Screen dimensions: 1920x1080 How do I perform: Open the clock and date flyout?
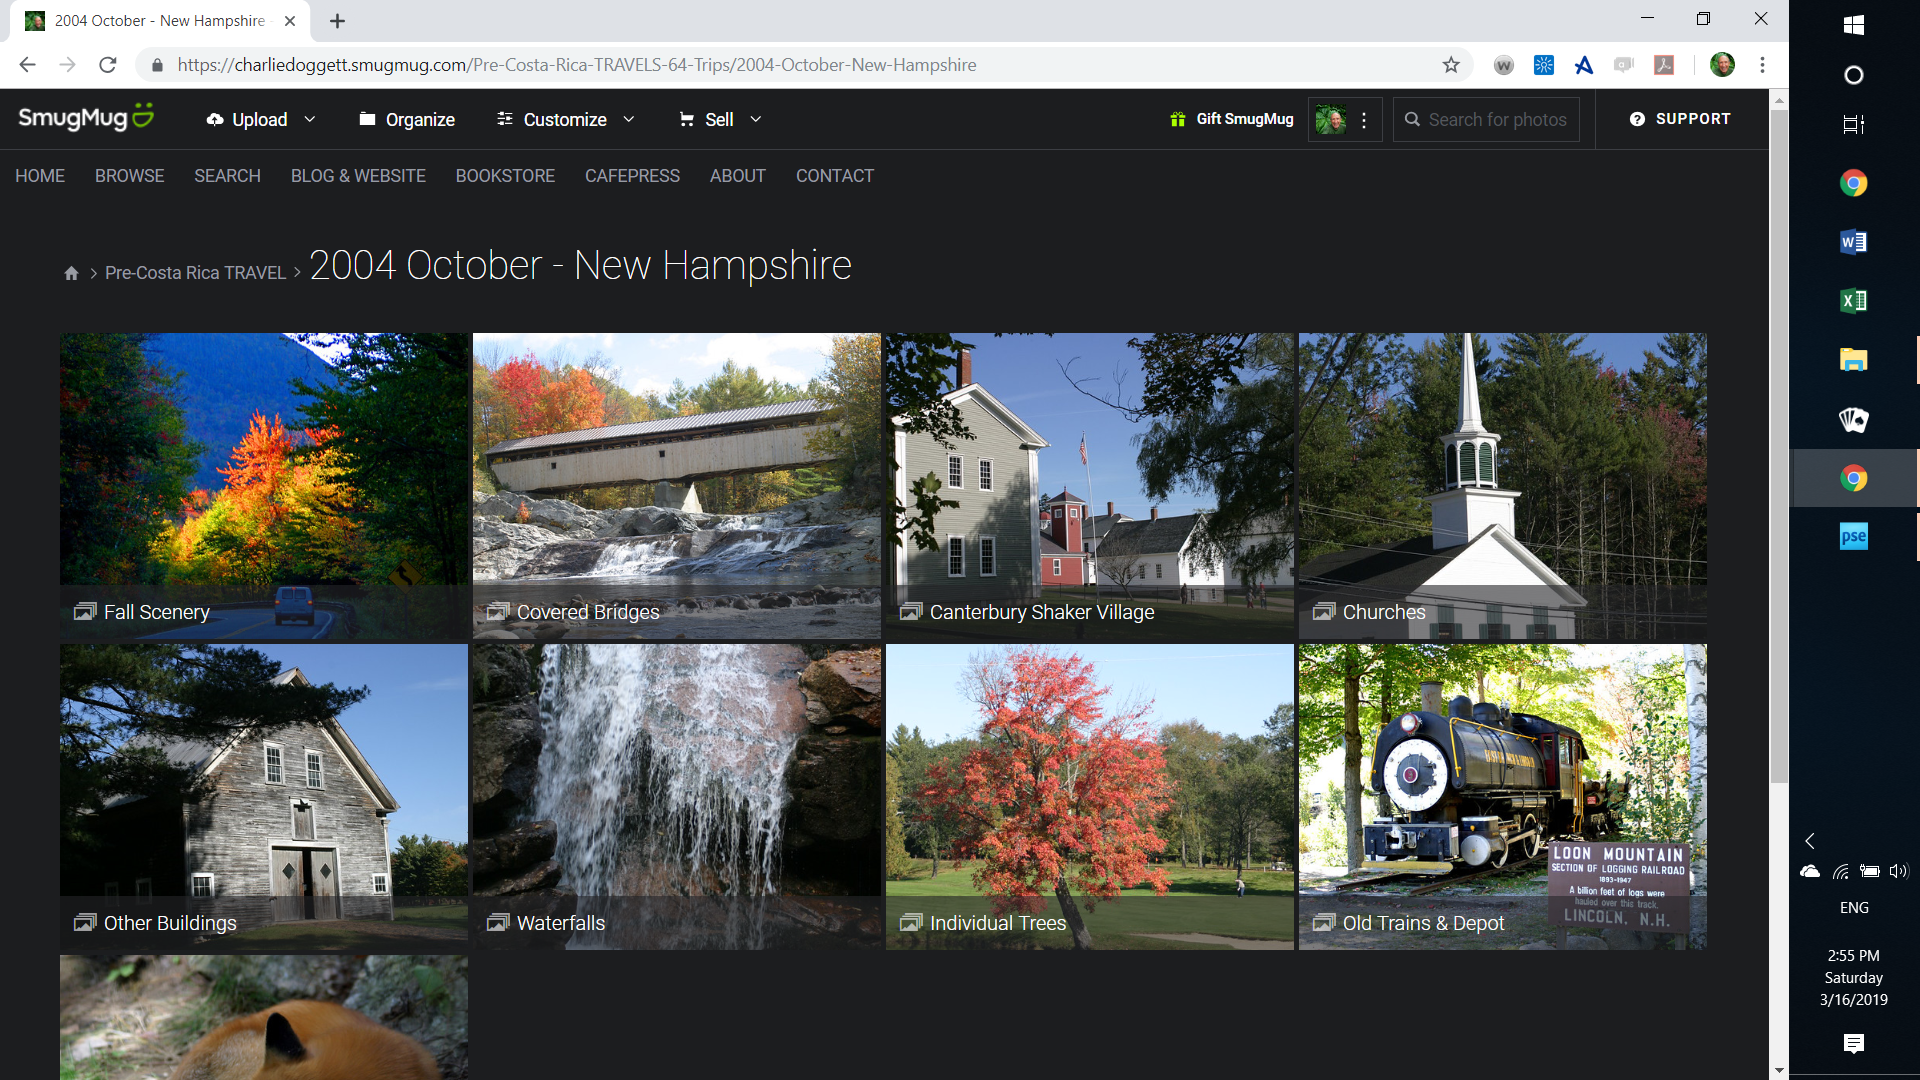[1854, 978]
